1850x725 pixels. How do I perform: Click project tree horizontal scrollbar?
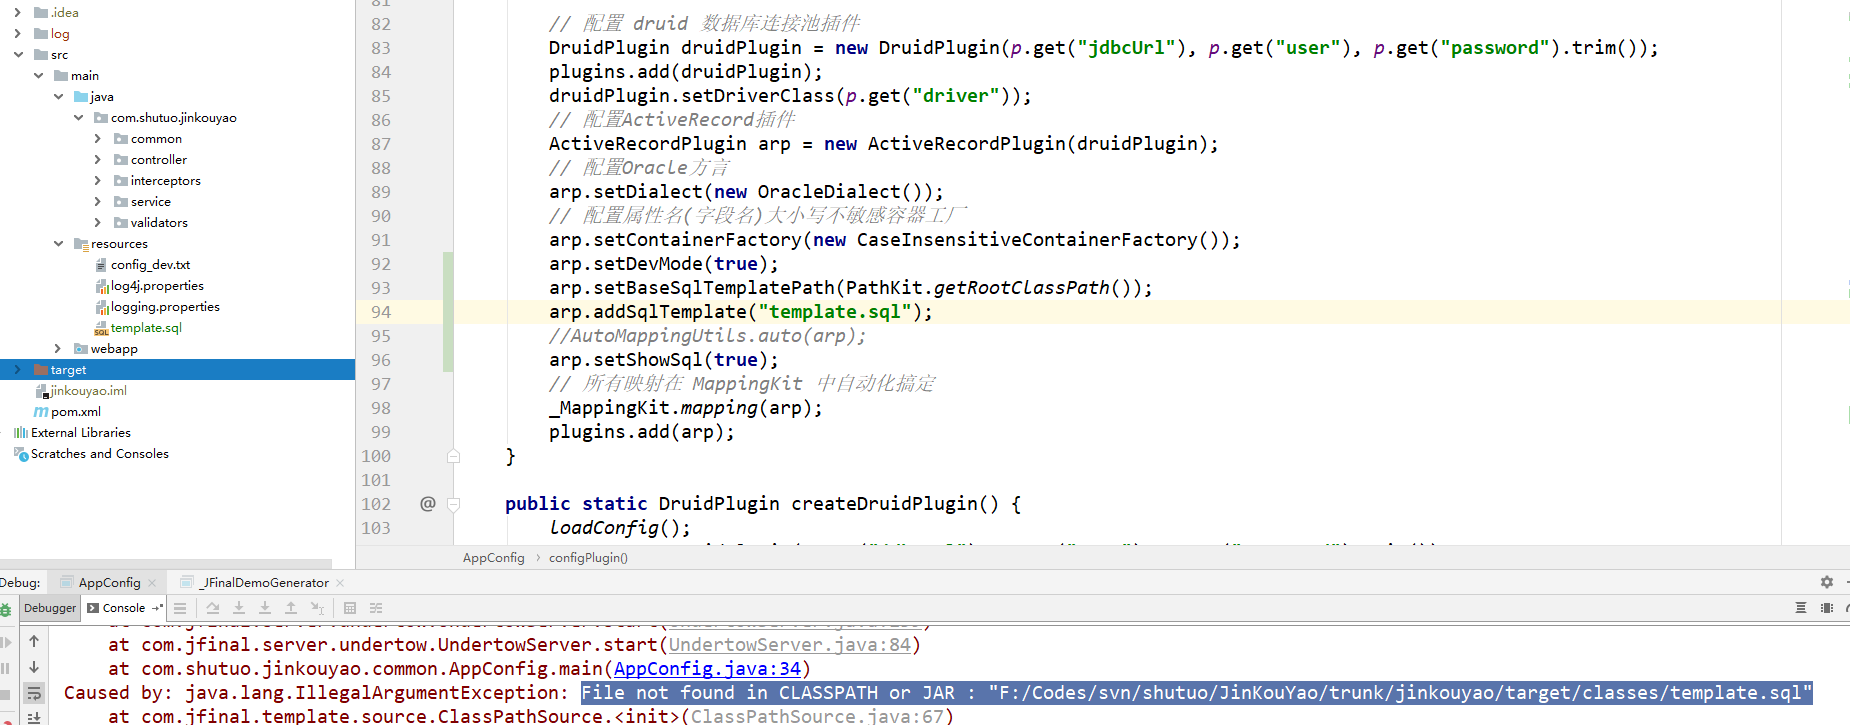(165, 564)
